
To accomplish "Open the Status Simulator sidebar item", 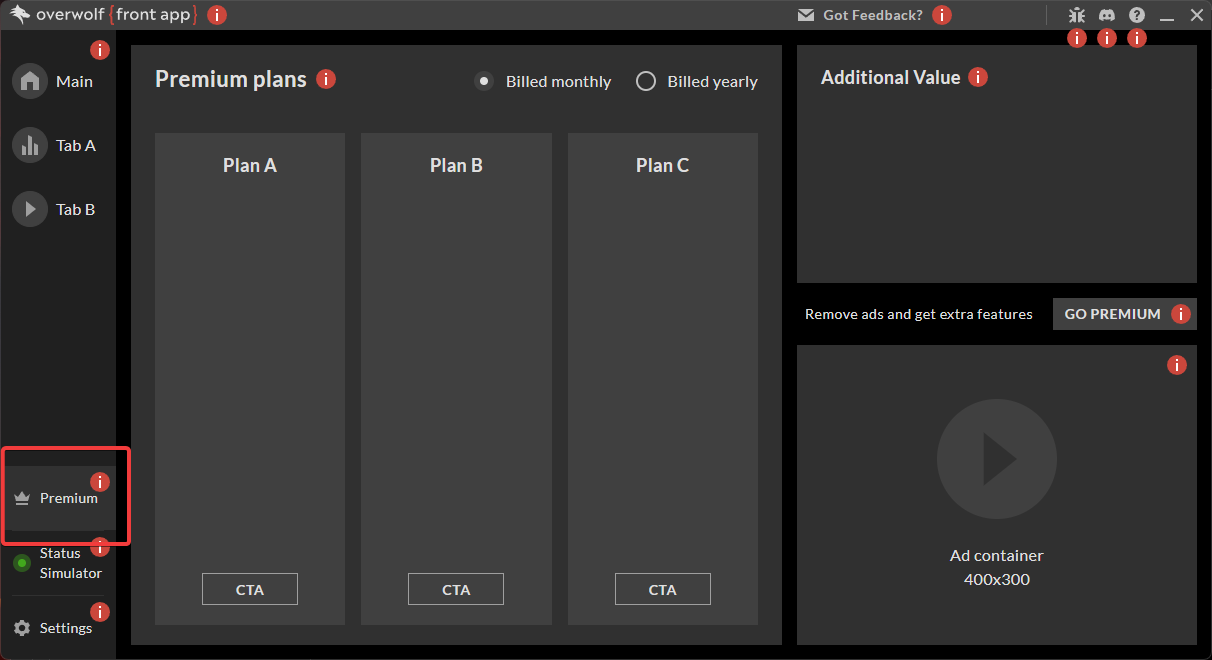I will [58, 563].
